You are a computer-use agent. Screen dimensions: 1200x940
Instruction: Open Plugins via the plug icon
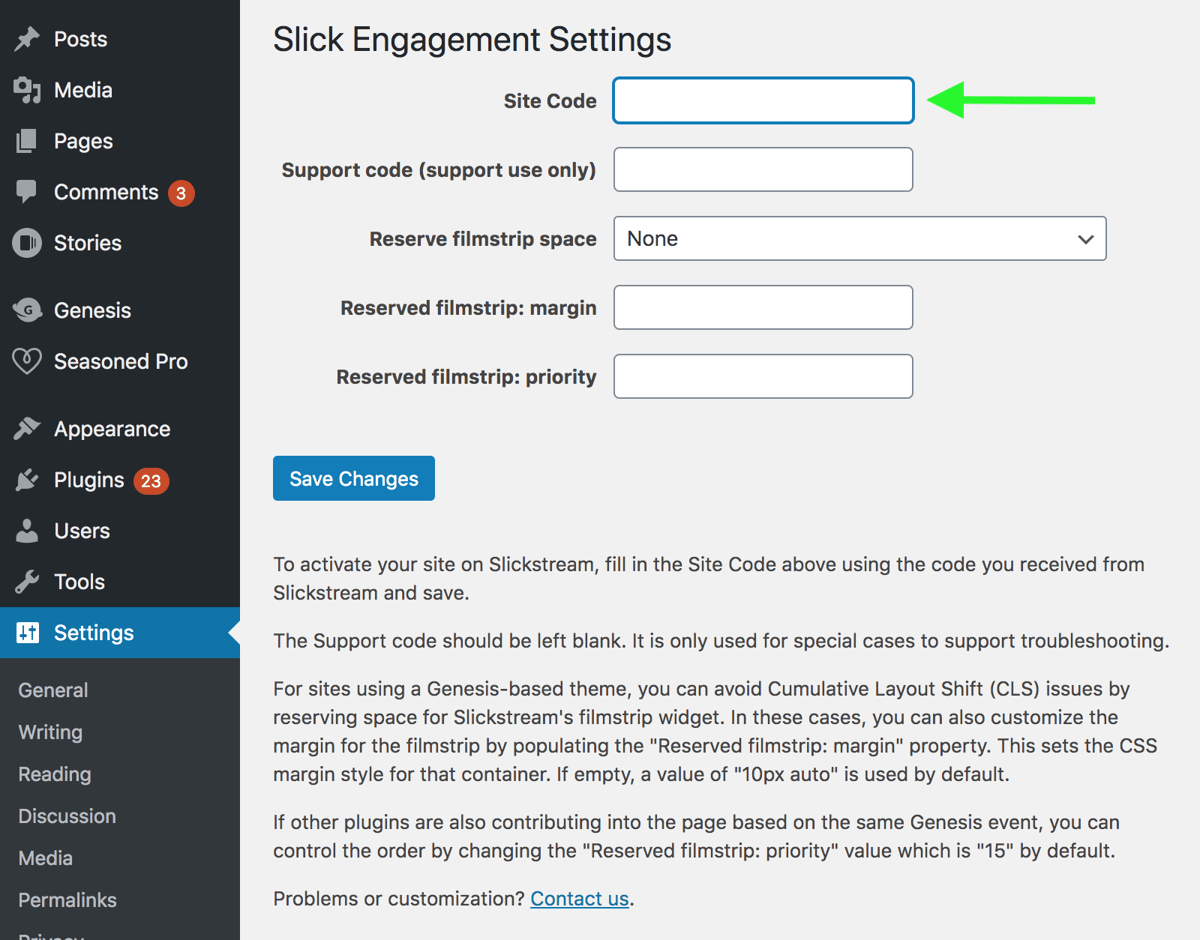point(27,480)
